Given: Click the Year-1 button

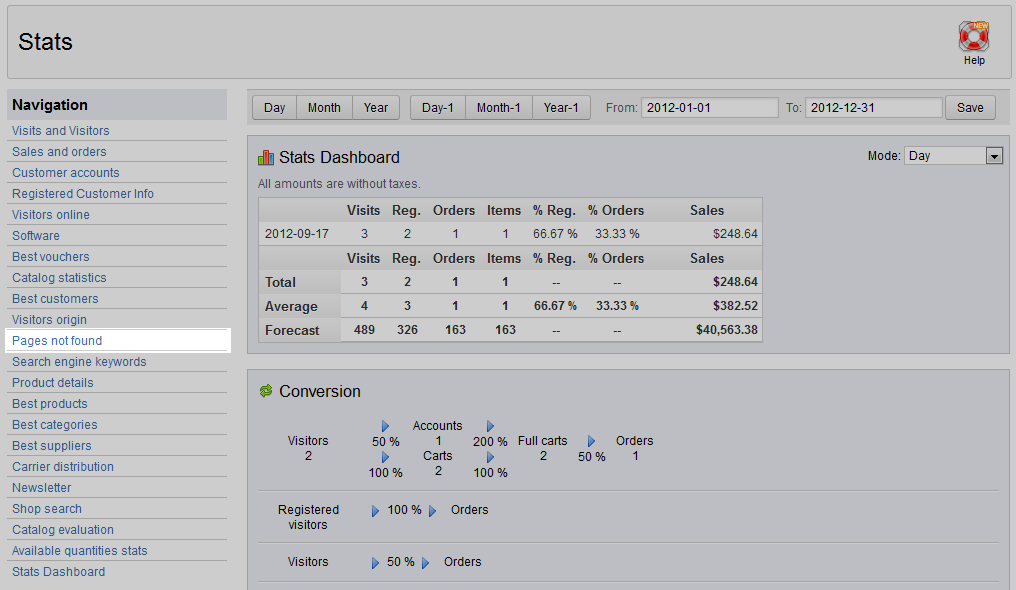Looking at the screenshot, I should (x=561, y=108).
